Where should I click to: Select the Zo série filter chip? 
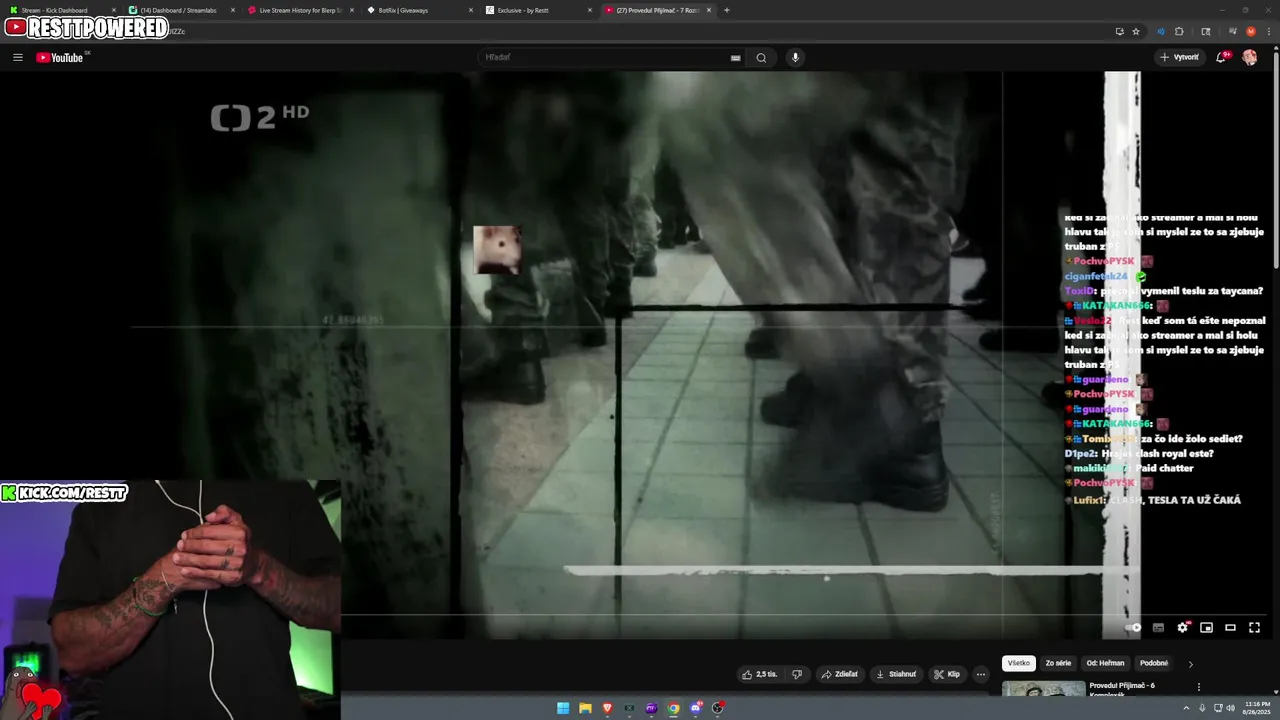(1058, 663)
